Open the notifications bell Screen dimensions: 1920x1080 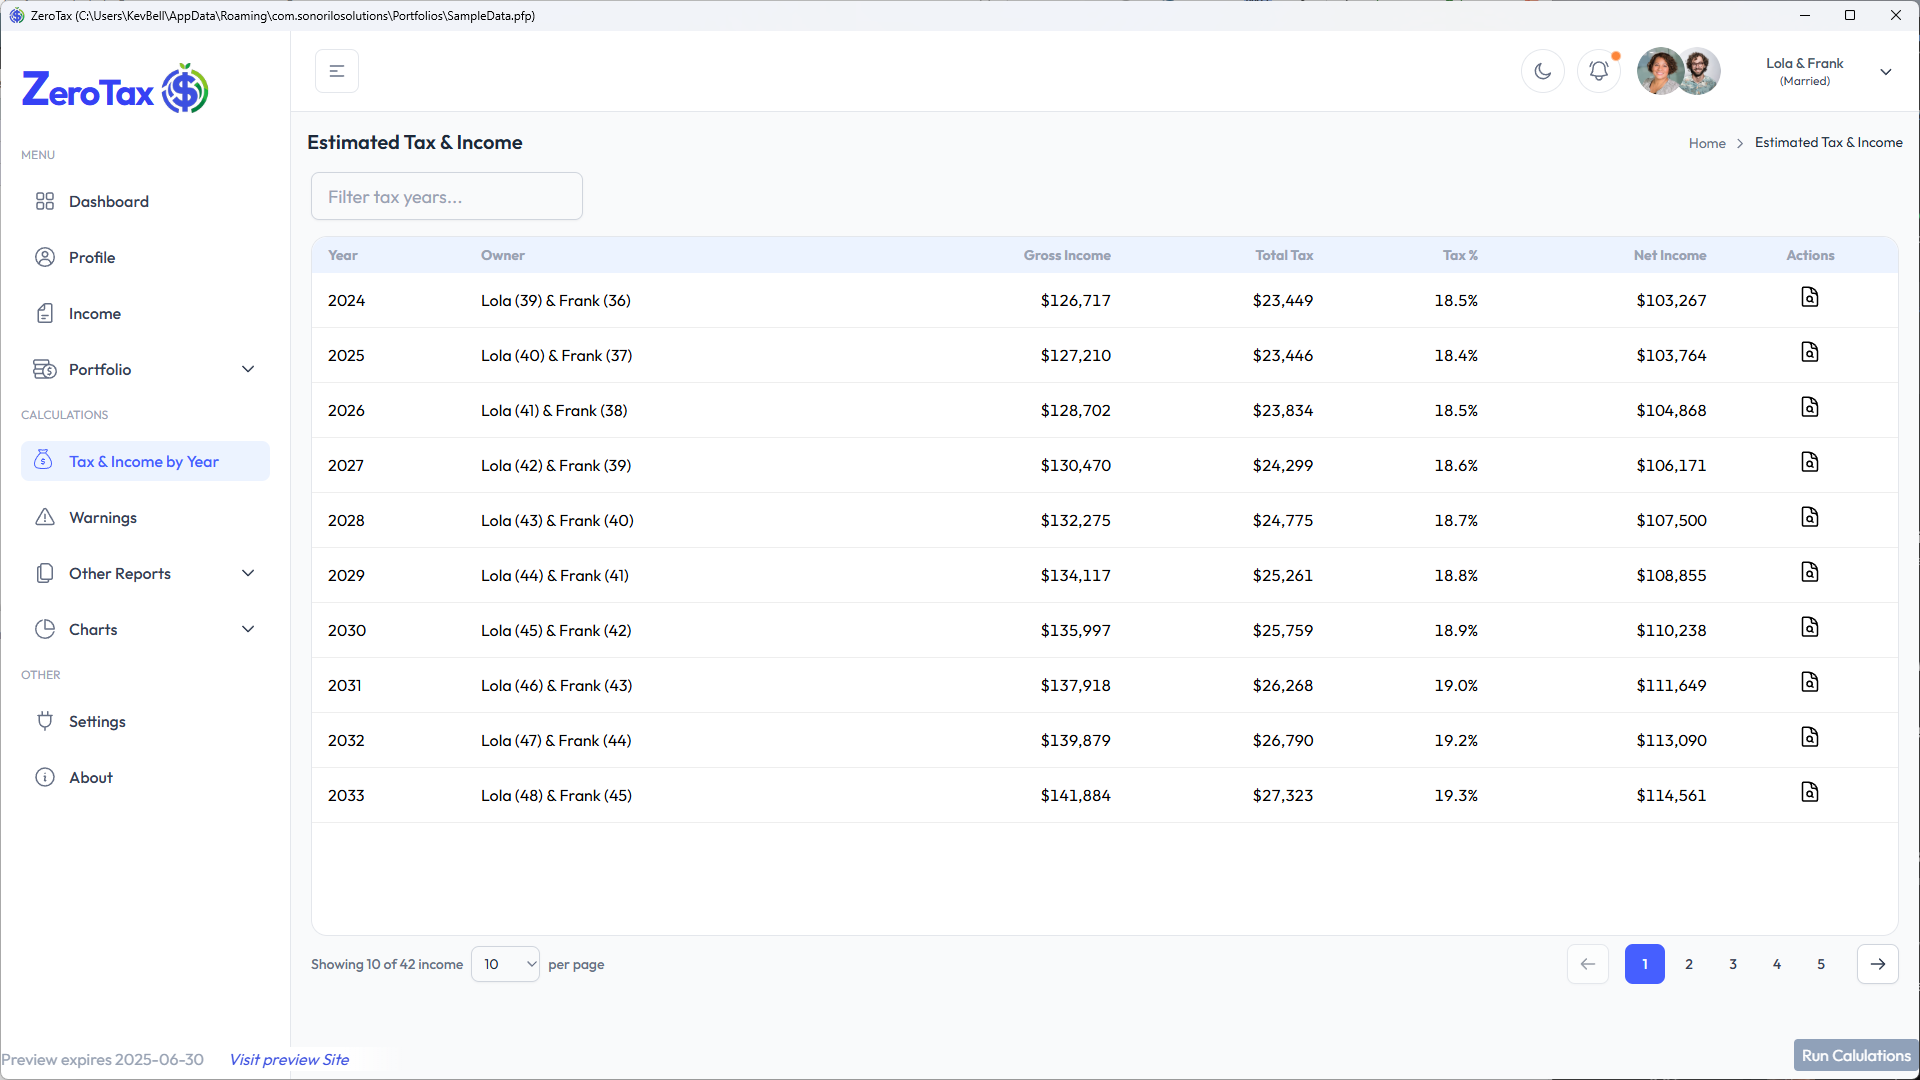1598,71
